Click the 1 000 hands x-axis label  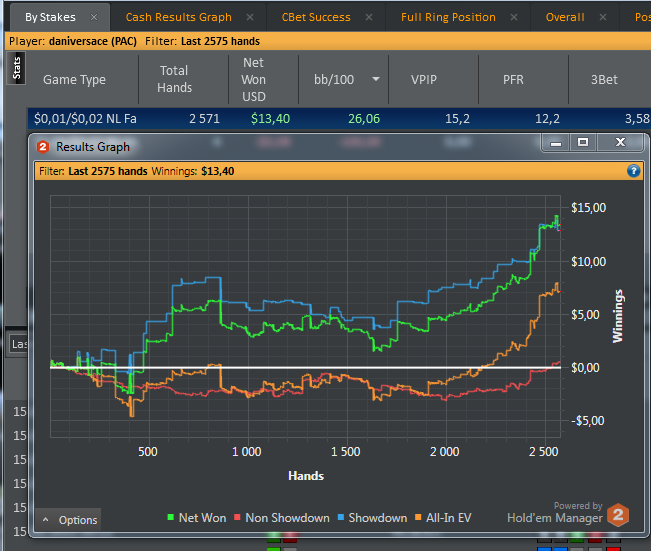pyautogui.click(x=247, y=452)
